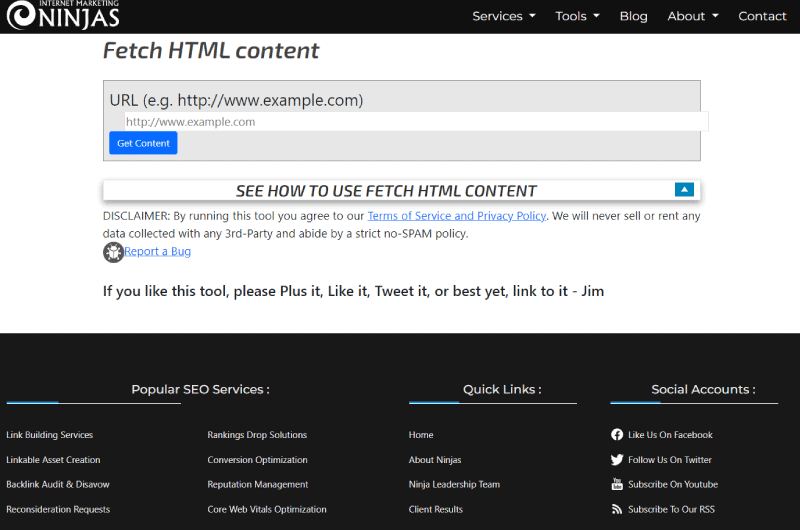Click the YouTube icon in footer
This screenshot has height=530, width=800.
pyautogui.click(x=617, y=484)
